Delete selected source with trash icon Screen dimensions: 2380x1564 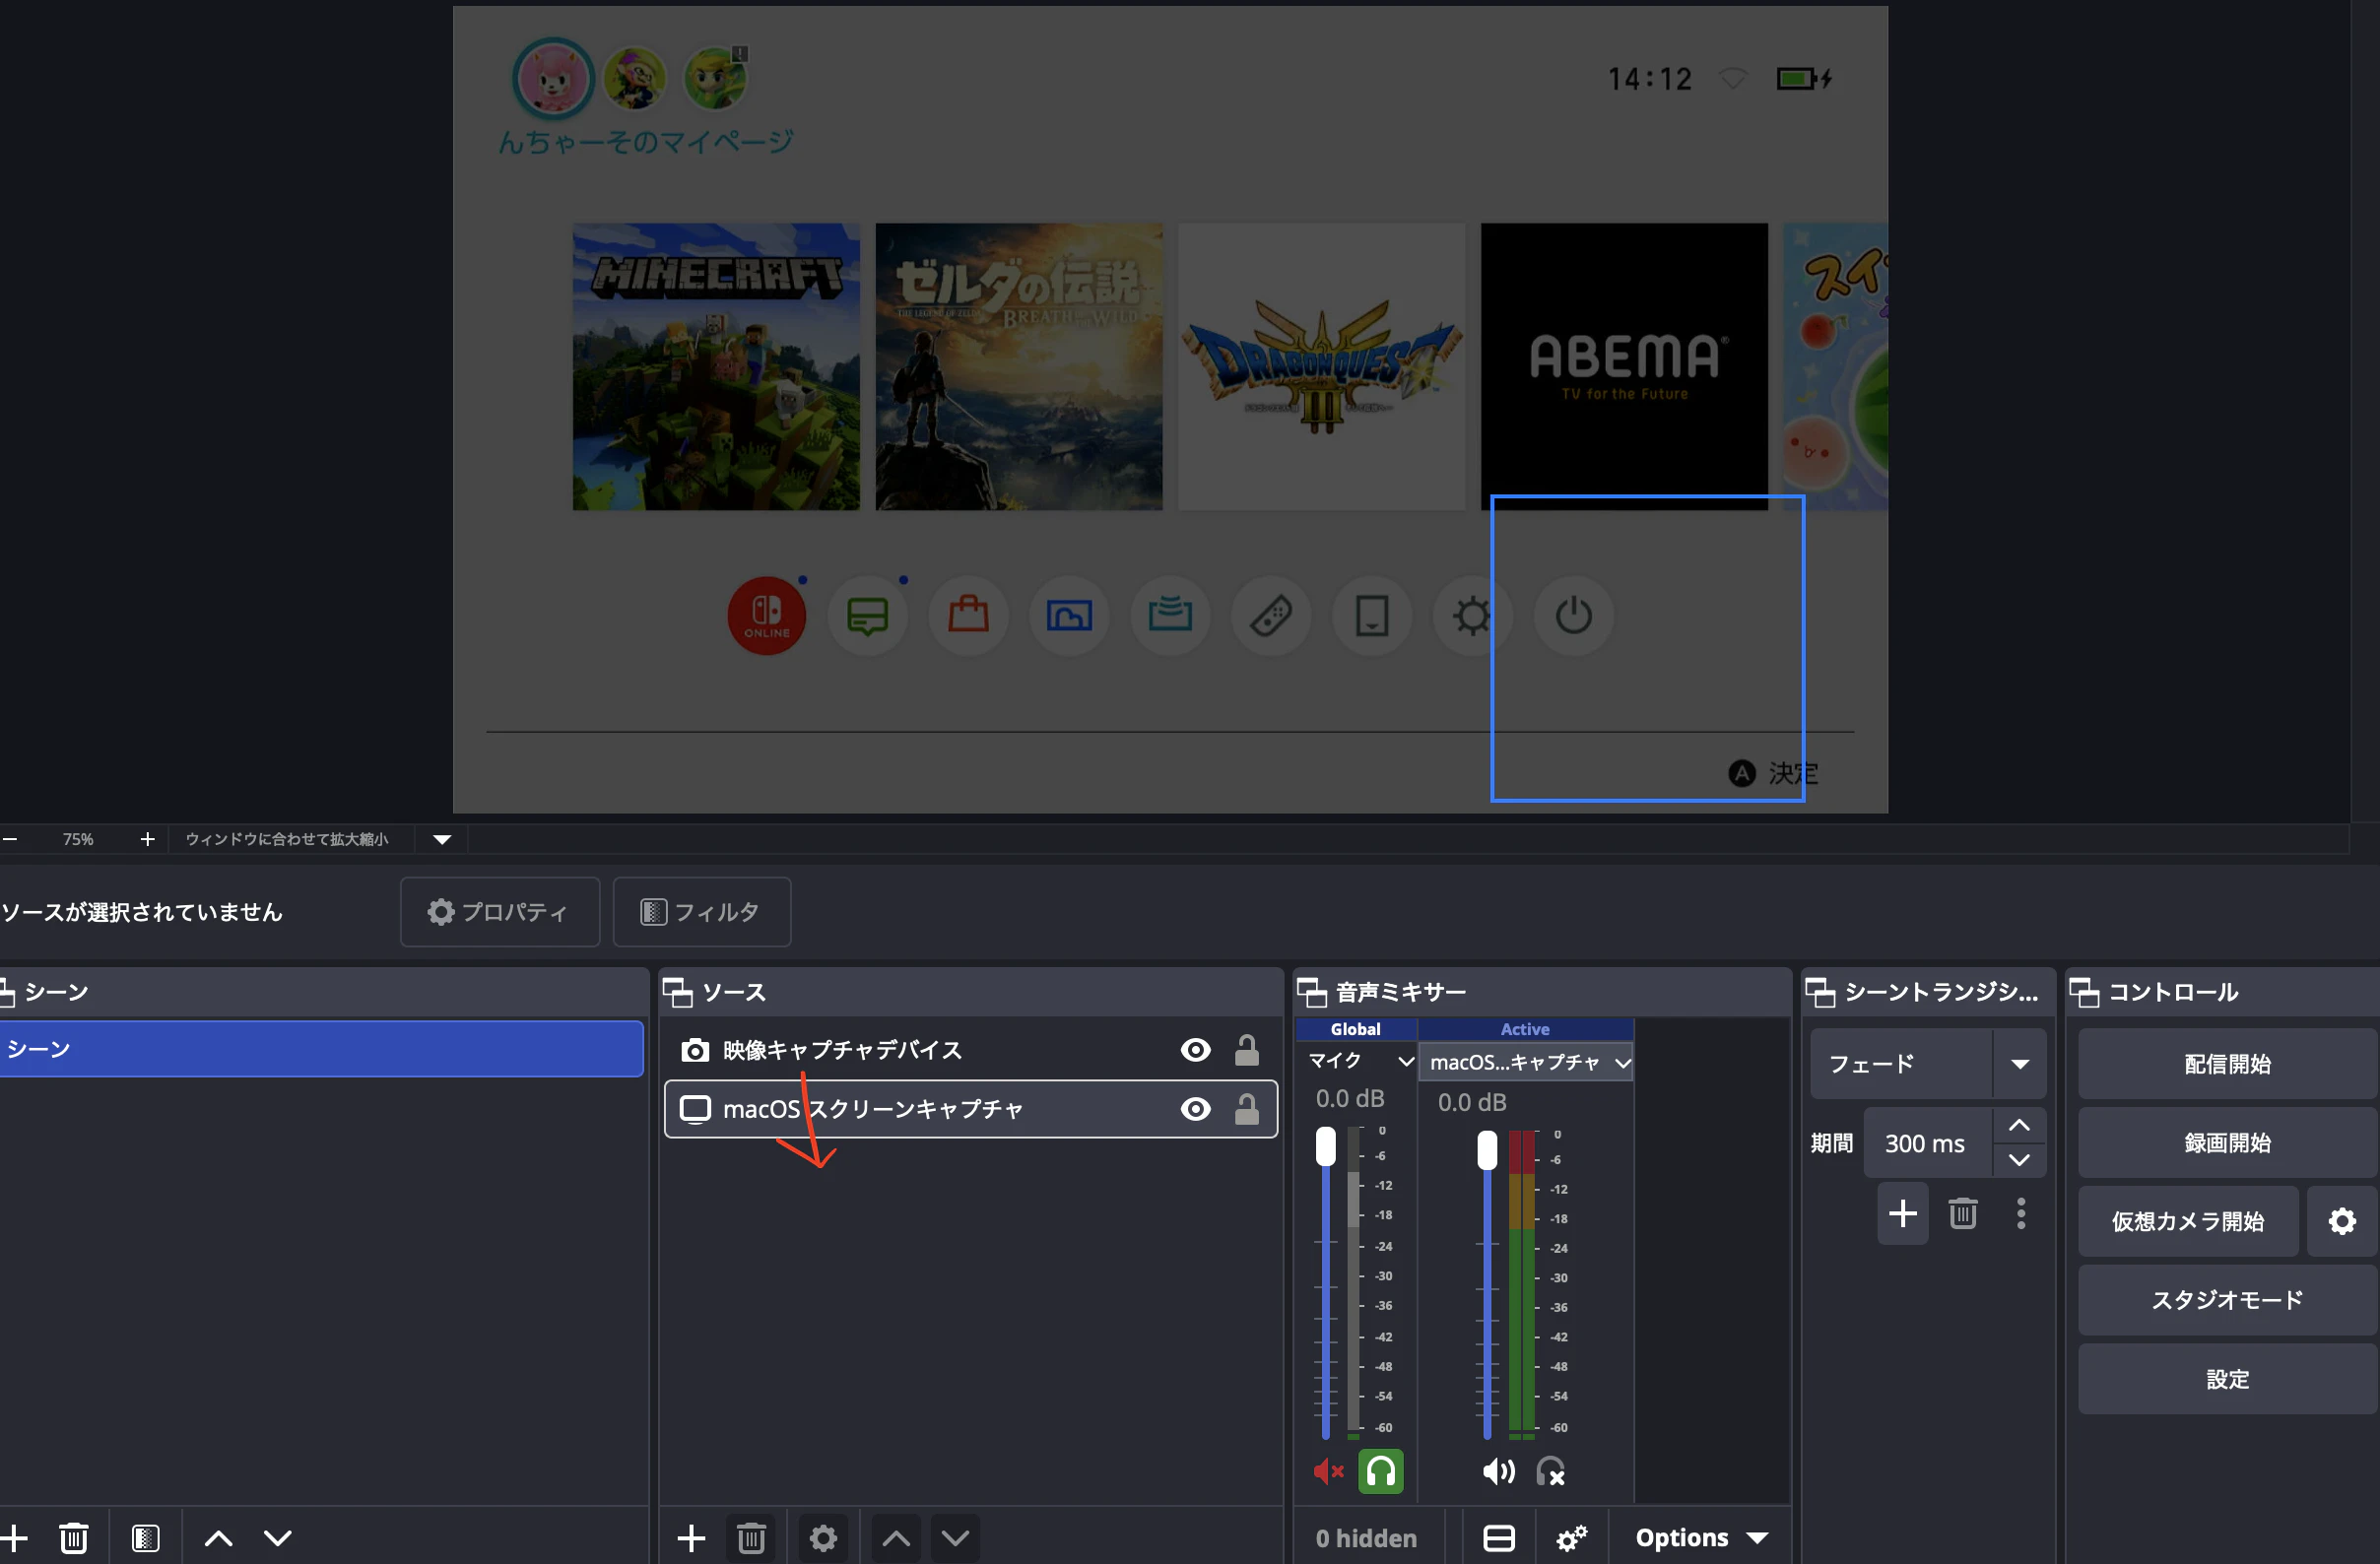tap(751, 1537)
